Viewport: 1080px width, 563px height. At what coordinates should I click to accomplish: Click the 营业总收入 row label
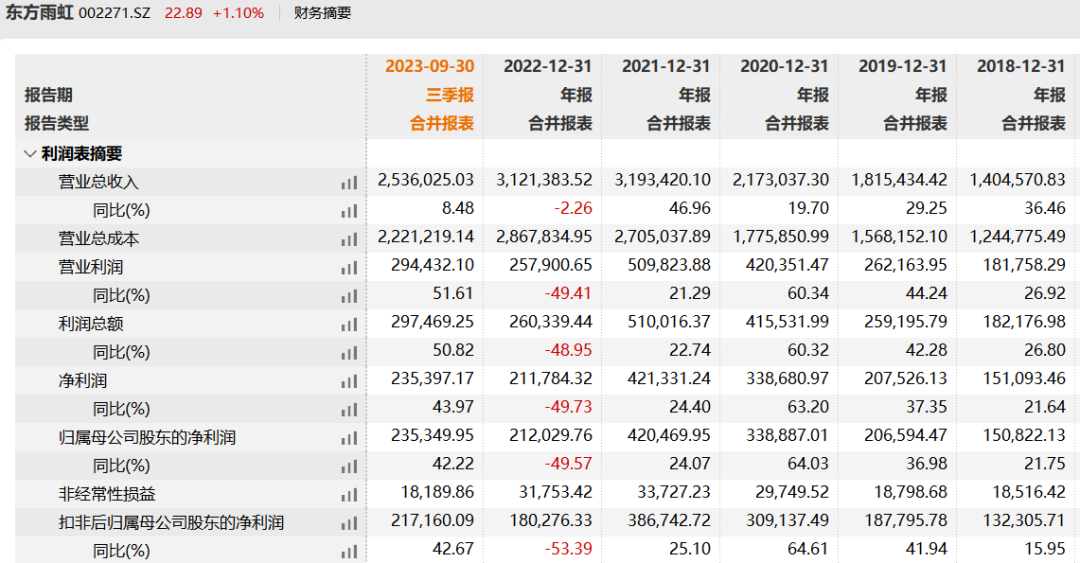pyautogui.click(x=98, y=182)
